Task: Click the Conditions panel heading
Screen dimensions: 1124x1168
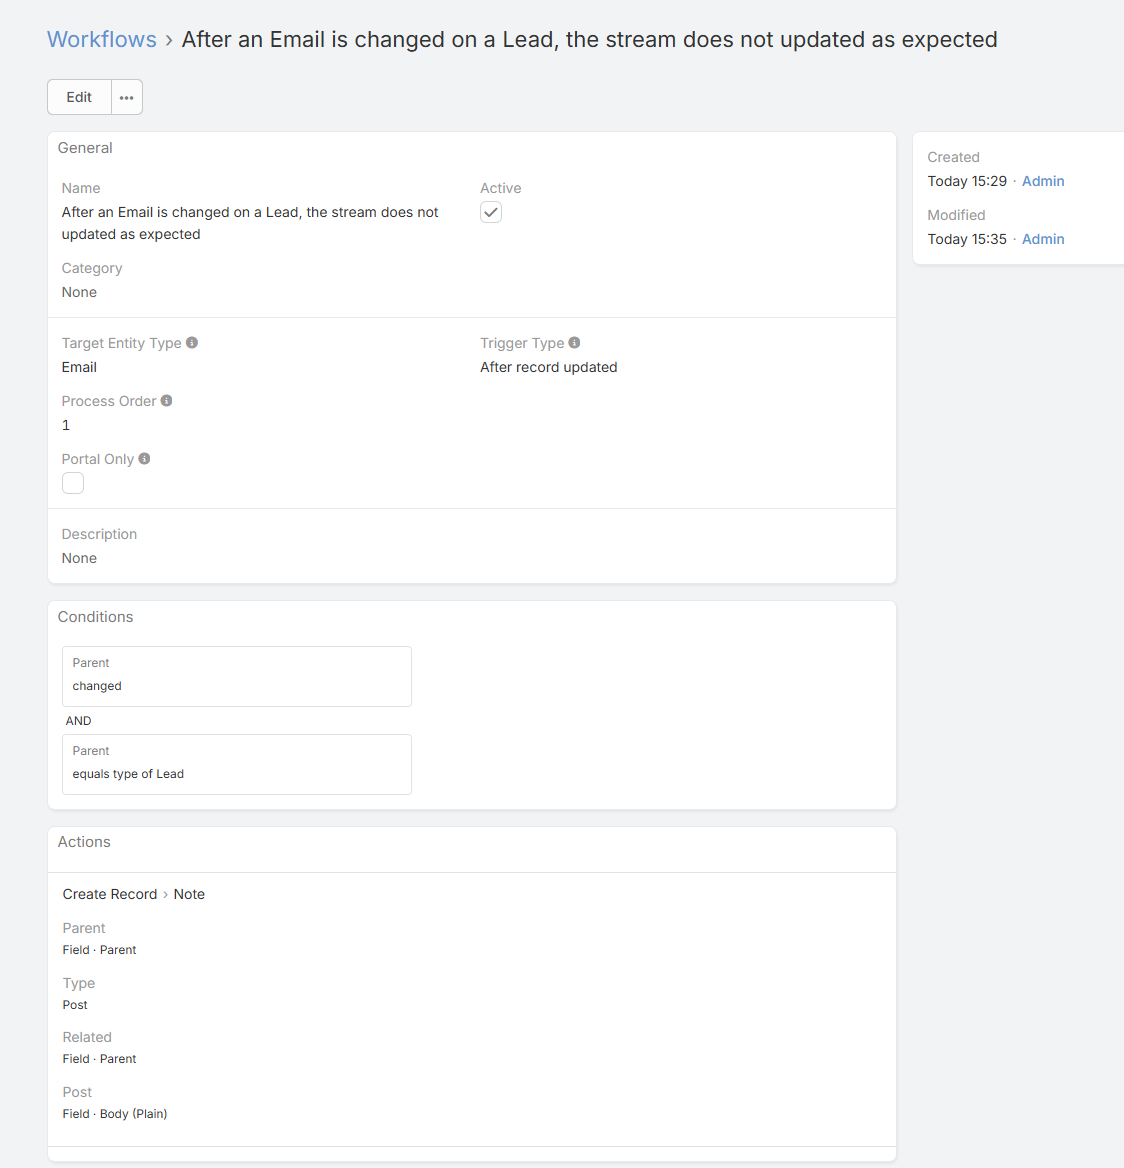Action: coord(95,617)
